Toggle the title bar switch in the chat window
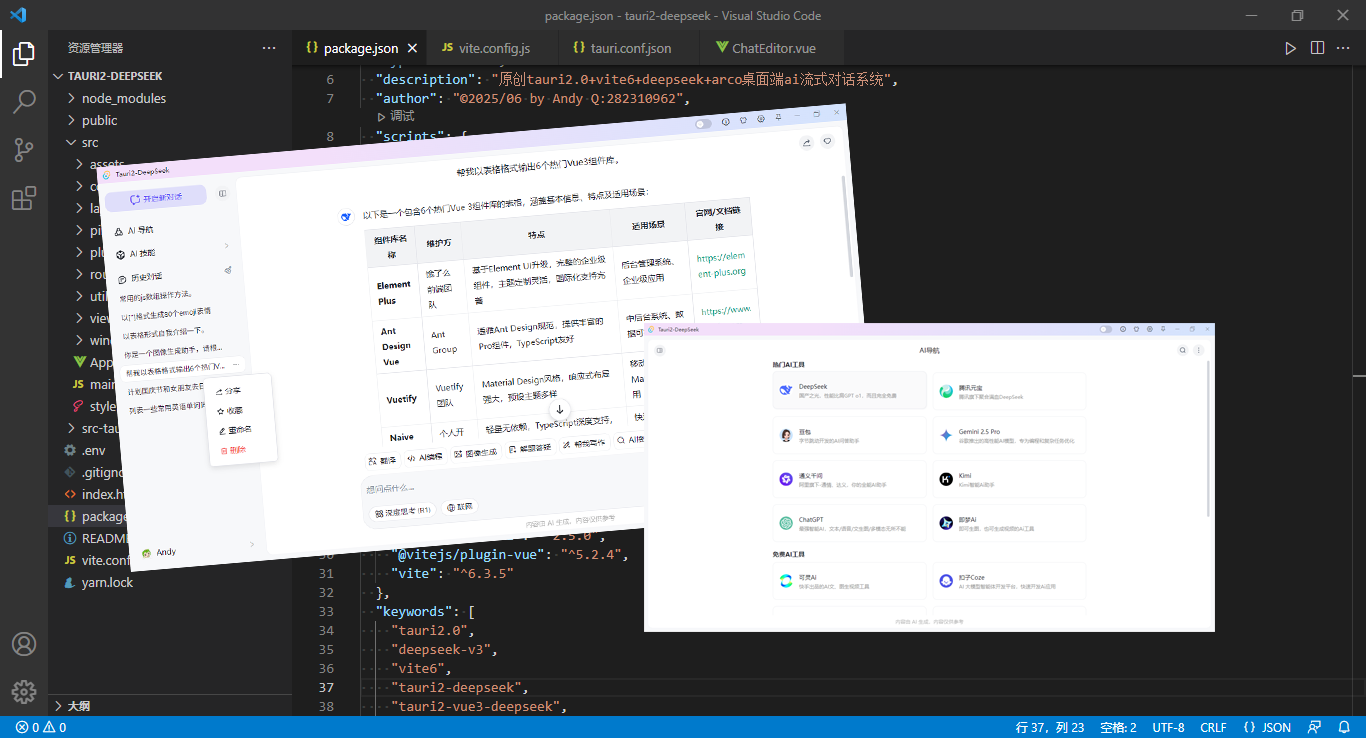Screen dimensions: 1366x738 703,124
